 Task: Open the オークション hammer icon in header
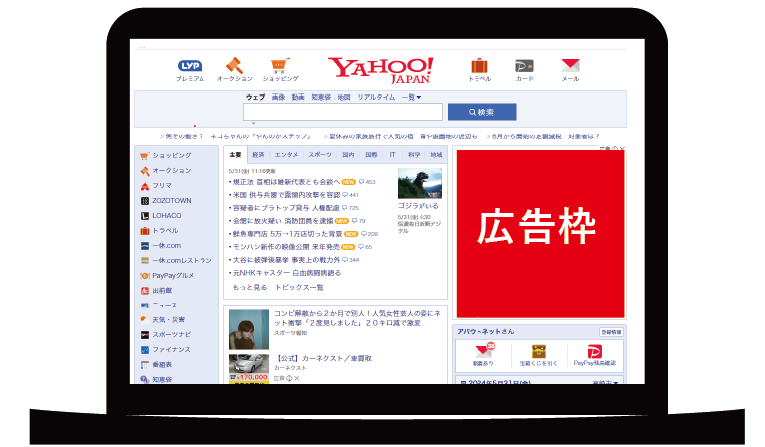point(234,65)
